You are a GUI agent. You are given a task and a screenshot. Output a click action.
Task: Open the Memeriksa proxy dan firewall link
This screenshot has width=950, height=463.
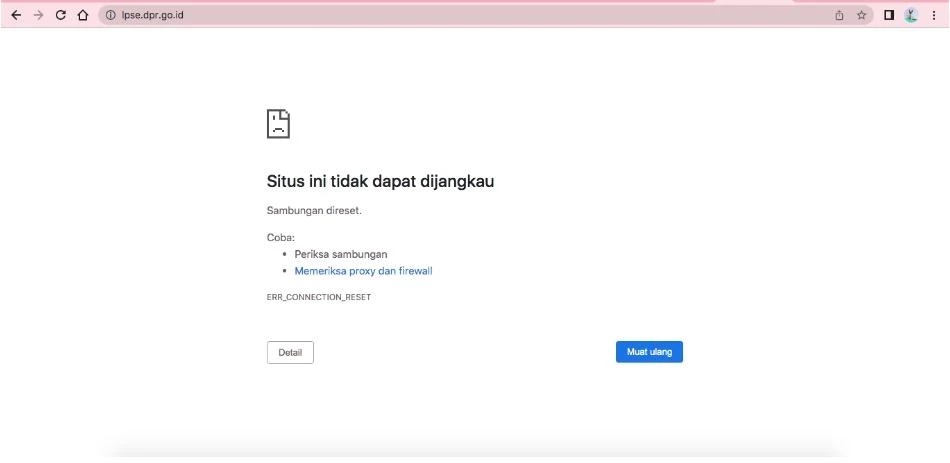364,271
